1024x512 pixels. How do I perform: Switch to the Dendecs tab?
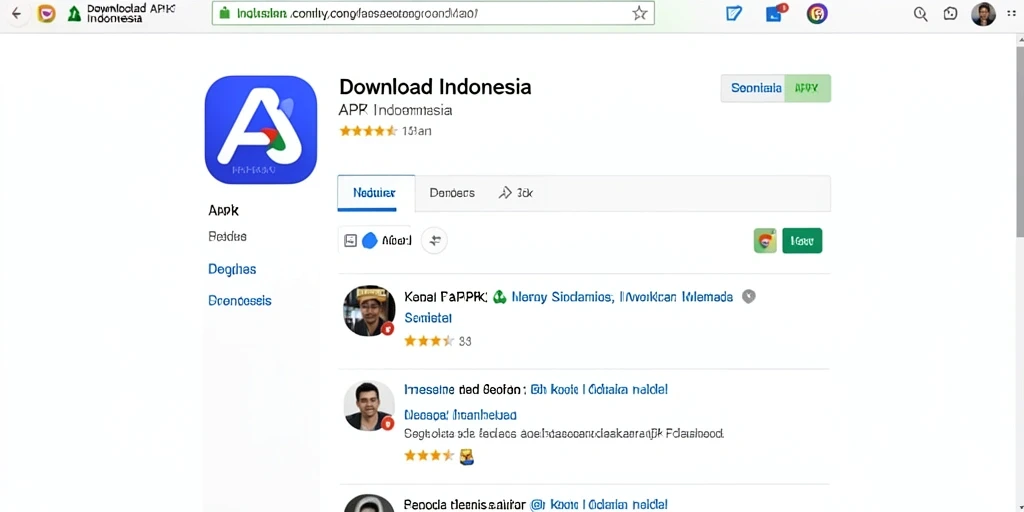tap(452, 193)
